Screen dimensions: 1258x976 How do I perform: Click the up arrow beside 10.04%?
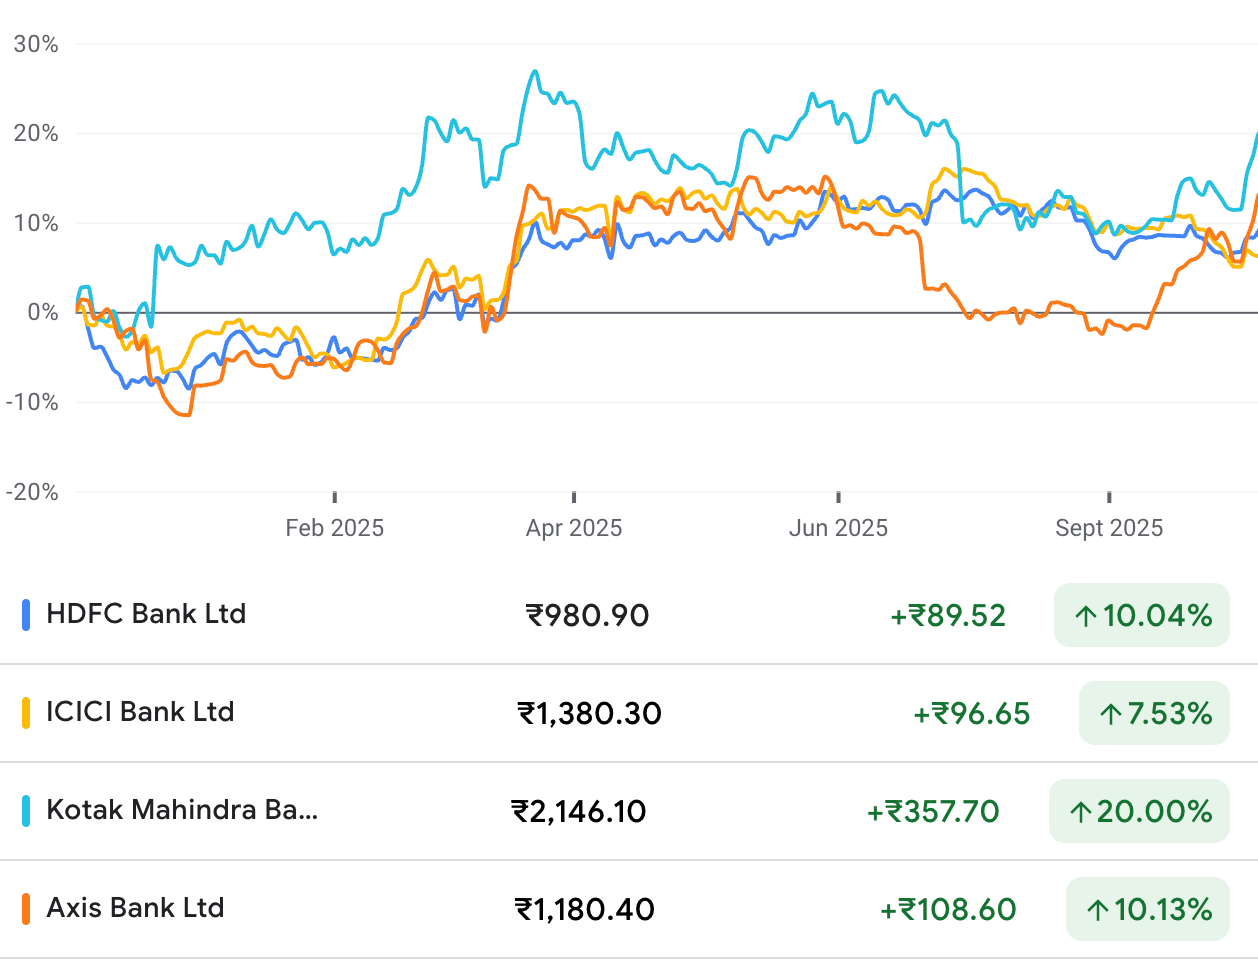tap(1086, 616)
